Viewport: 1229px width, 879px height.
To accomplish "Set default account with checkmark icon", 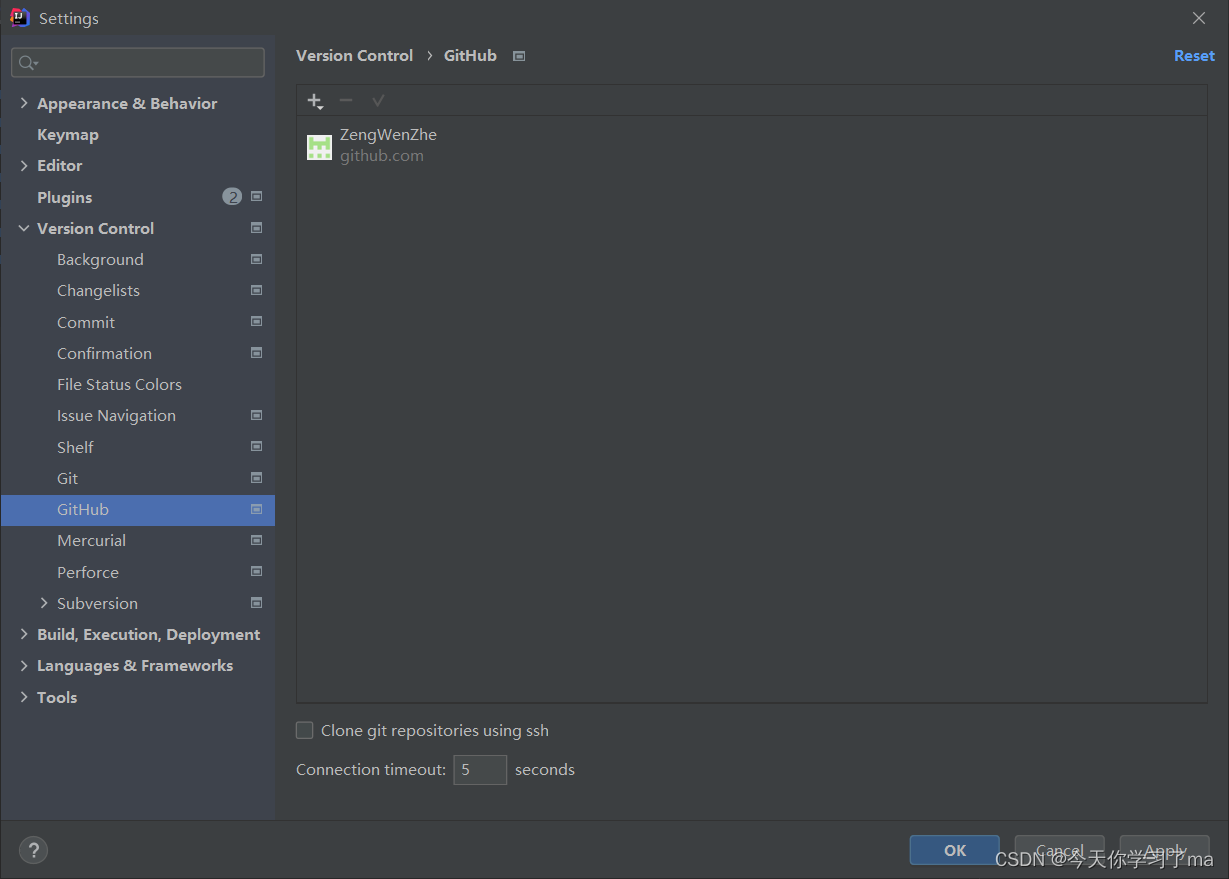I will coord(378,100).
